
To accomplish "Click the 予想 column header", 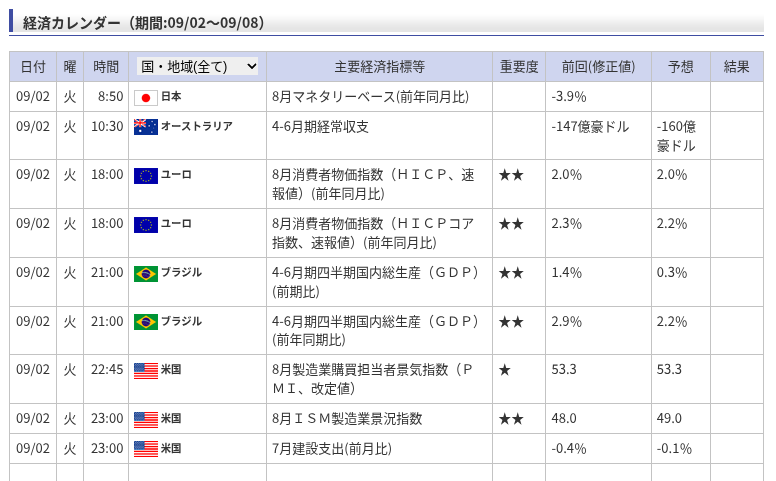I will pos(681,67).
